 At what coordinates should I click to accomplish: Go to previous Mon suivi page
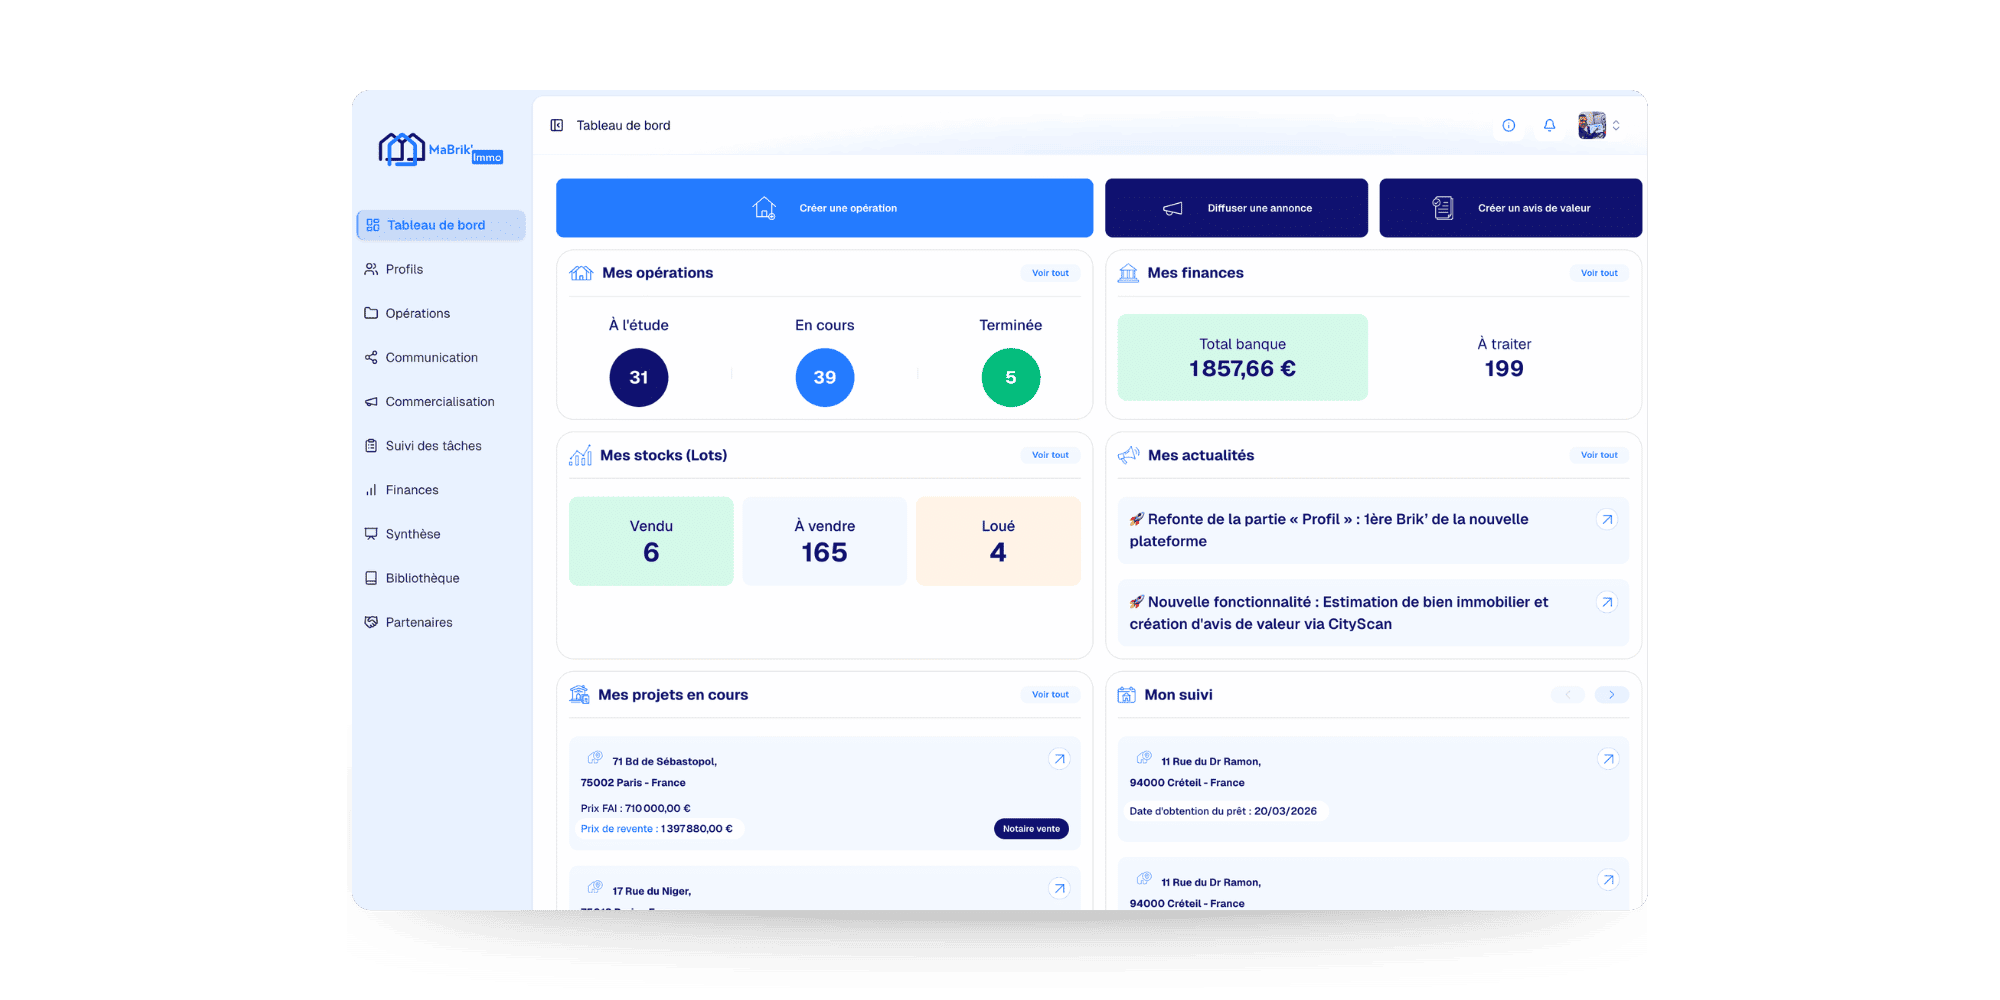tap(1568, 694)
